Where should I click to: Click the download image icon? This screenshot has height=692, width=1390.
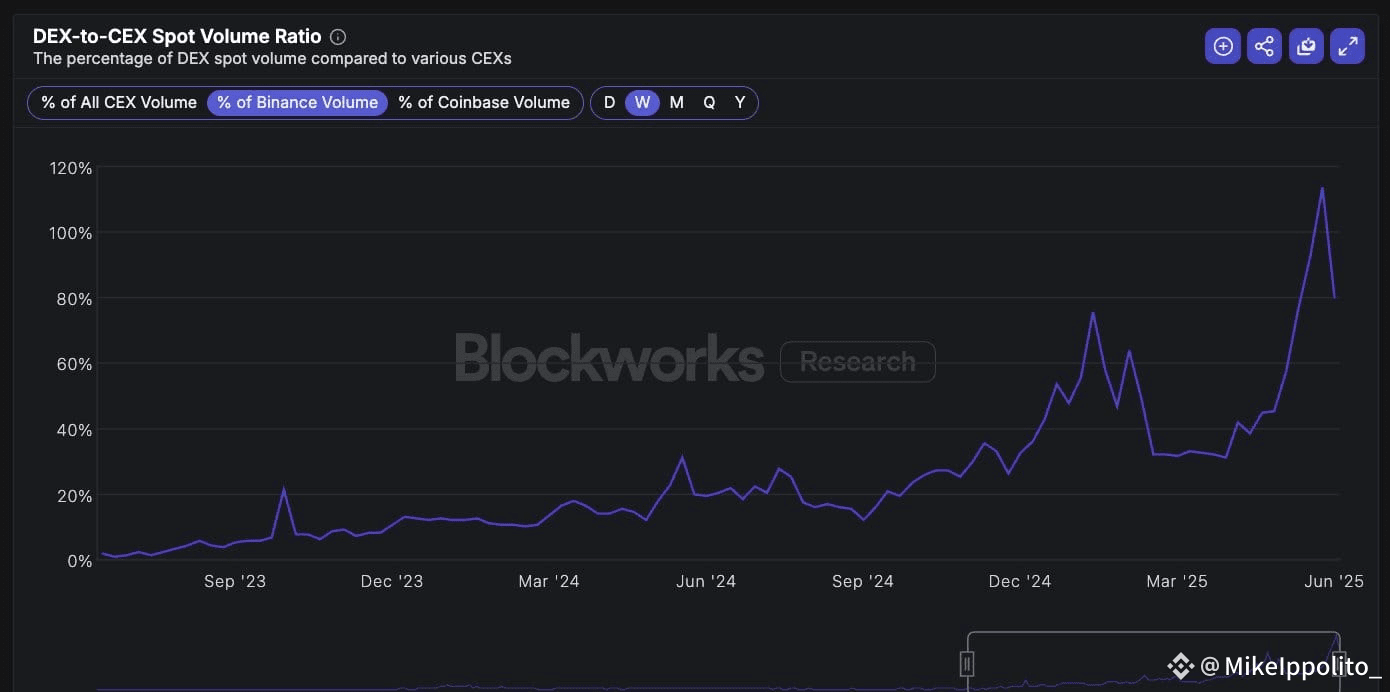pyautogui.click(x=1306, y=46)
